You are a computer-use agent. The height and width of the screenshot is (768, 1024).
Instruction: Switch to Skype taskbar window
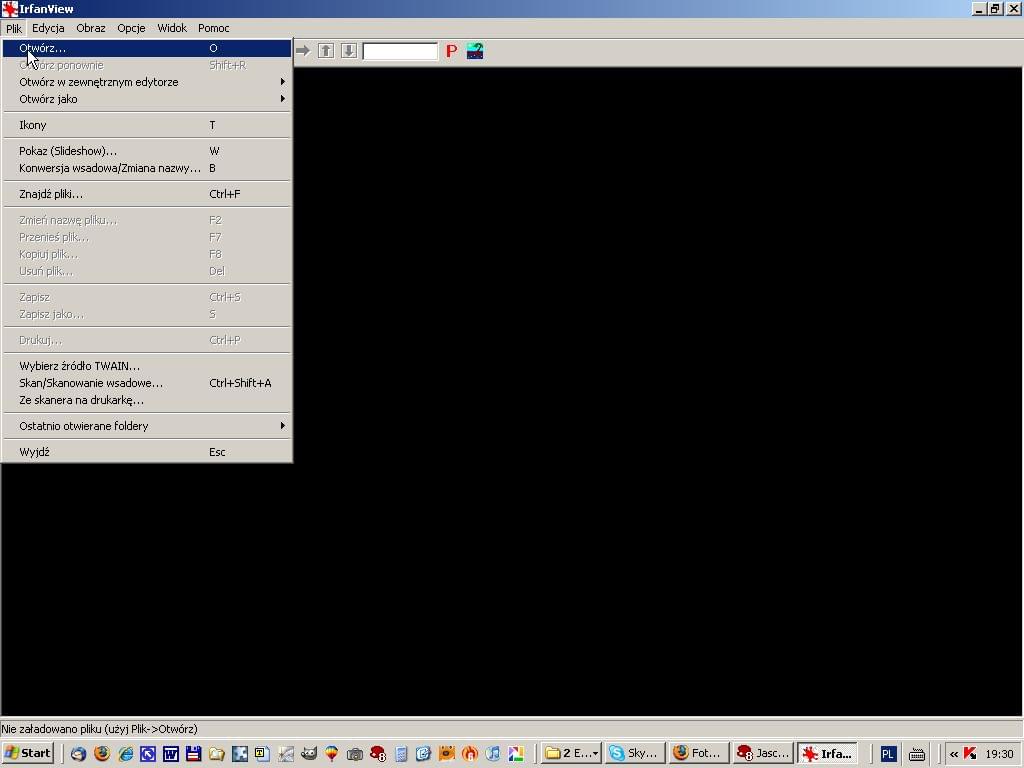coord(635,754)
